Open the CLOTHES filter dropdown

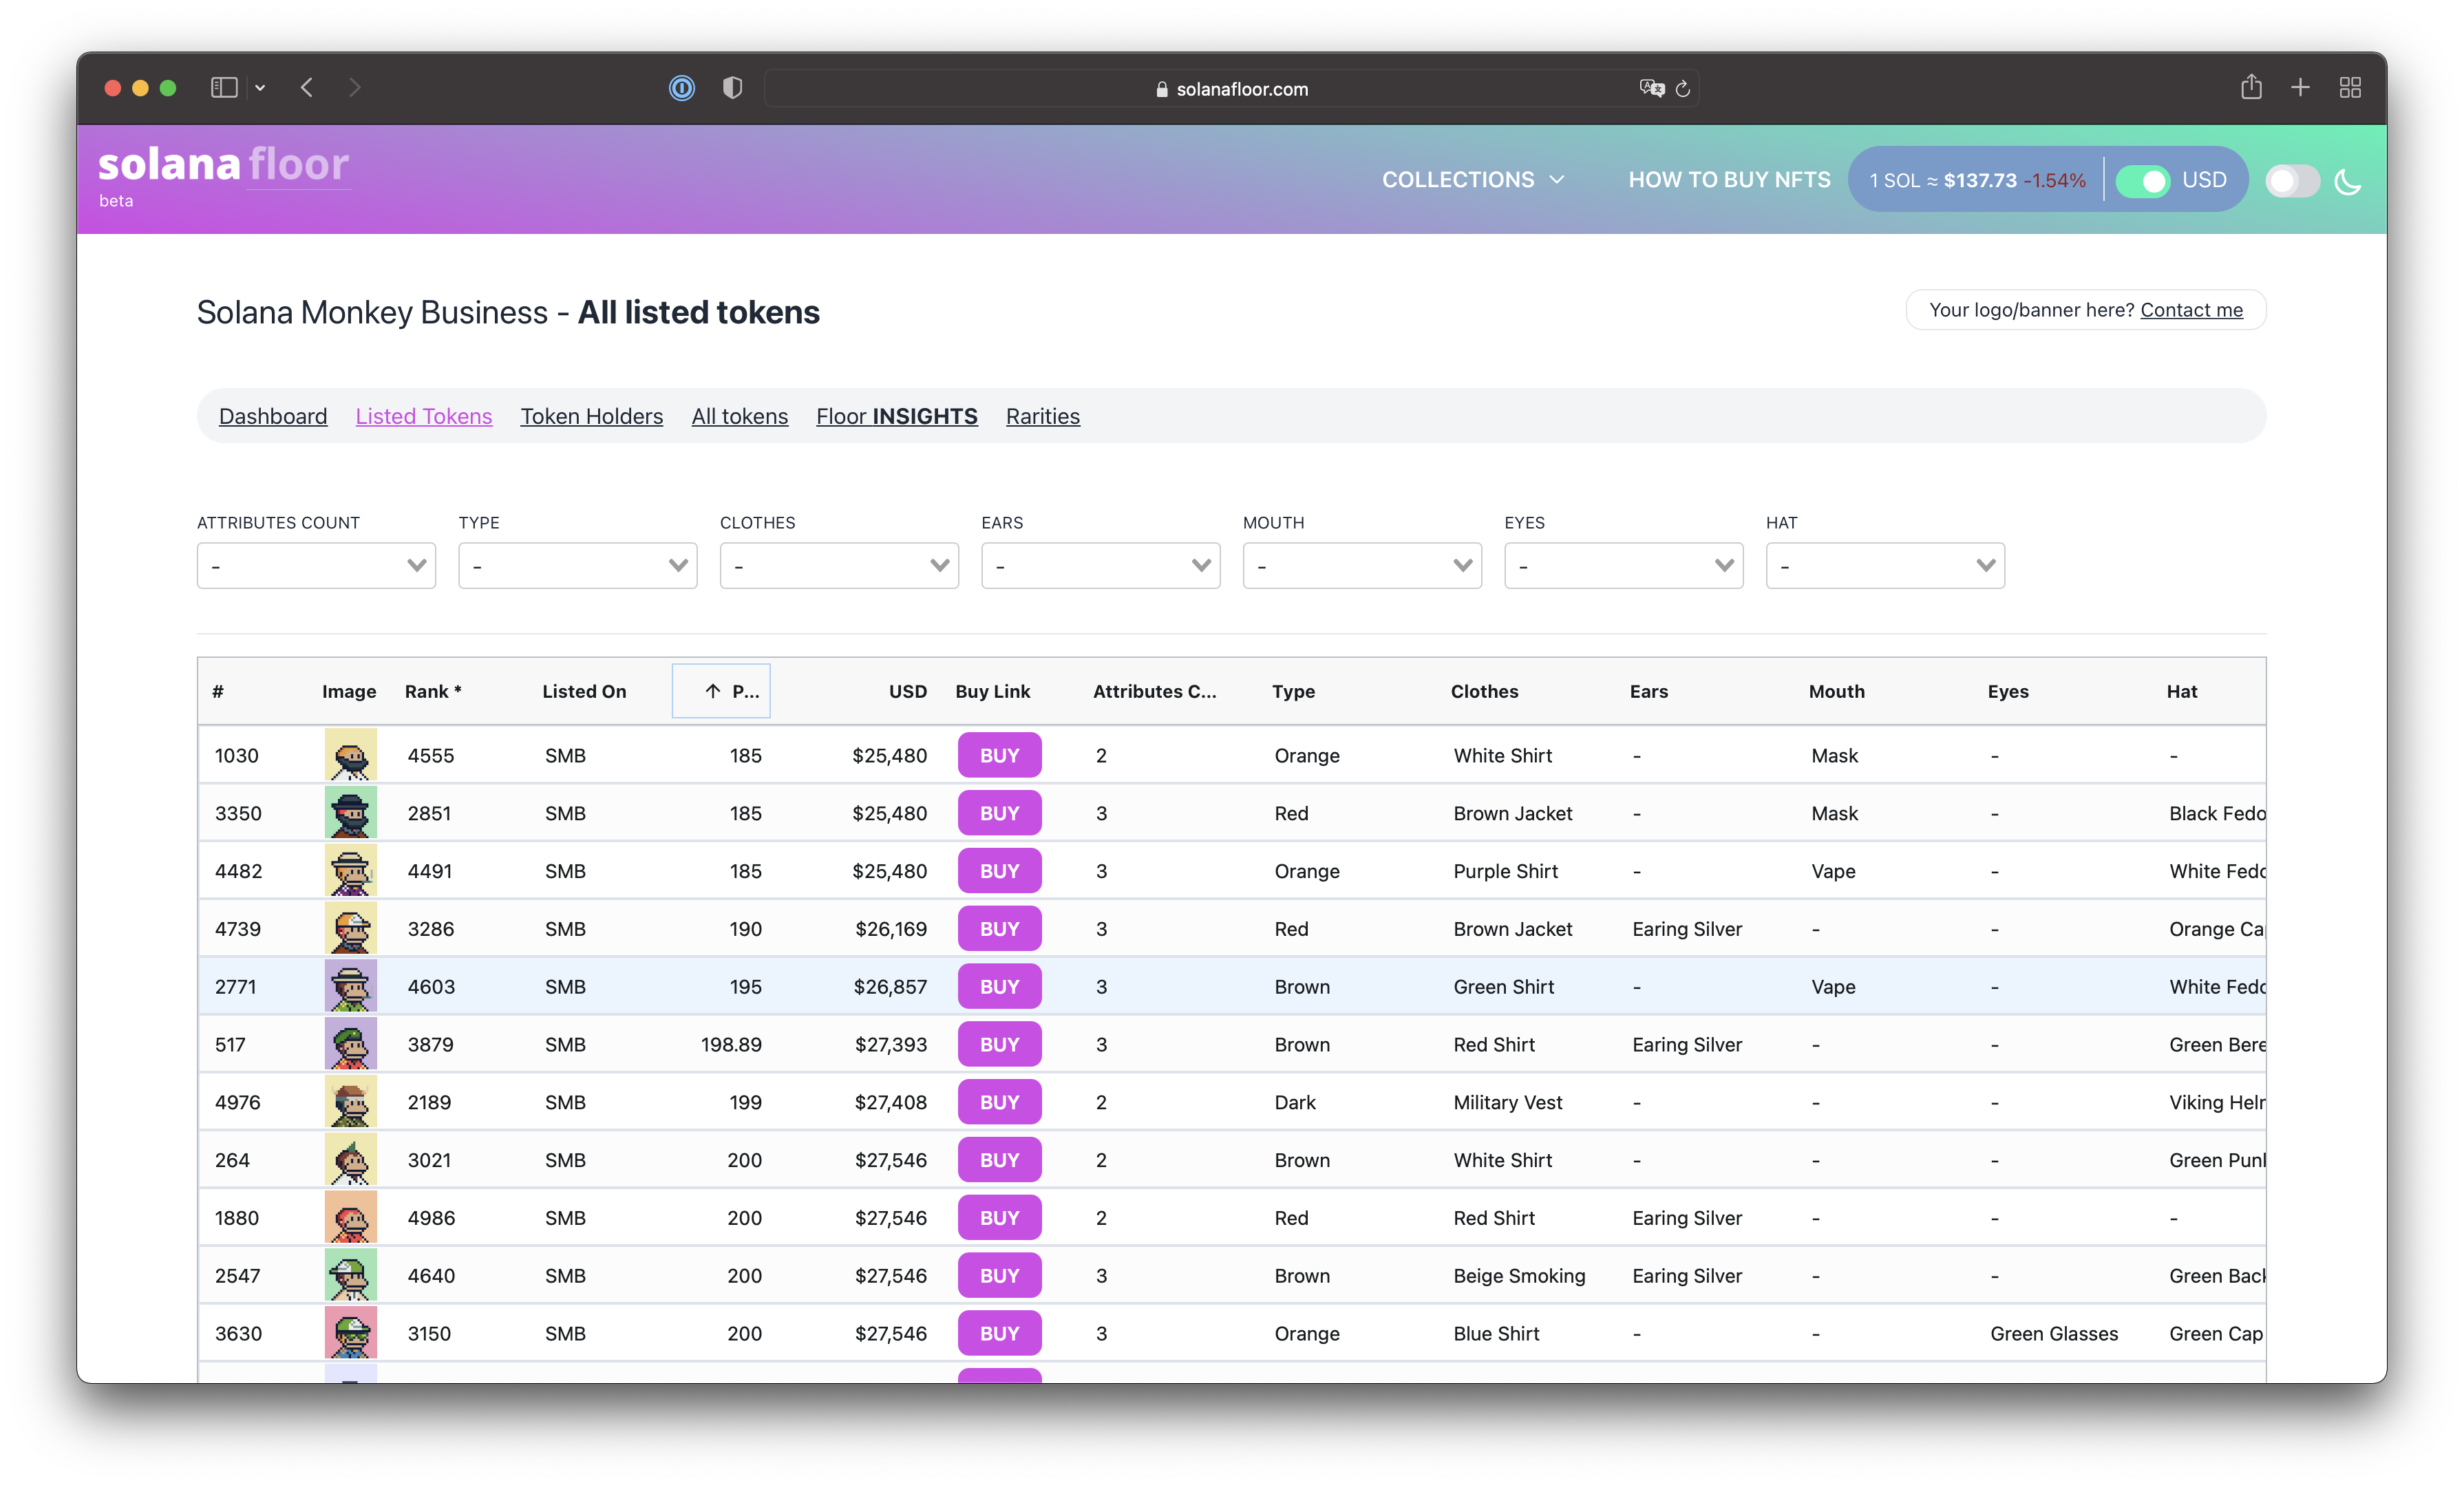(x=839, y=566)
